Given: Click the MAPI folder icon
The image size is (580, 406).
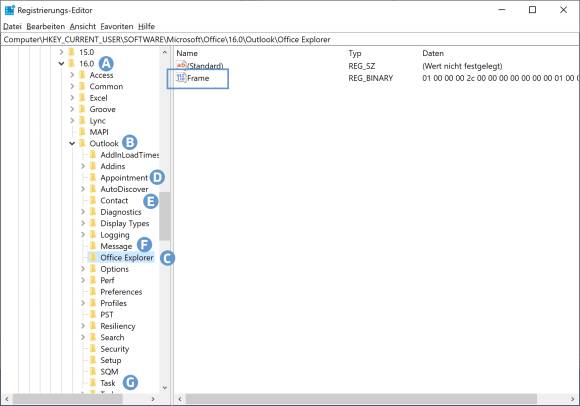Looking at the screenshot, I should pyautogui.click(x=82, y=132).
